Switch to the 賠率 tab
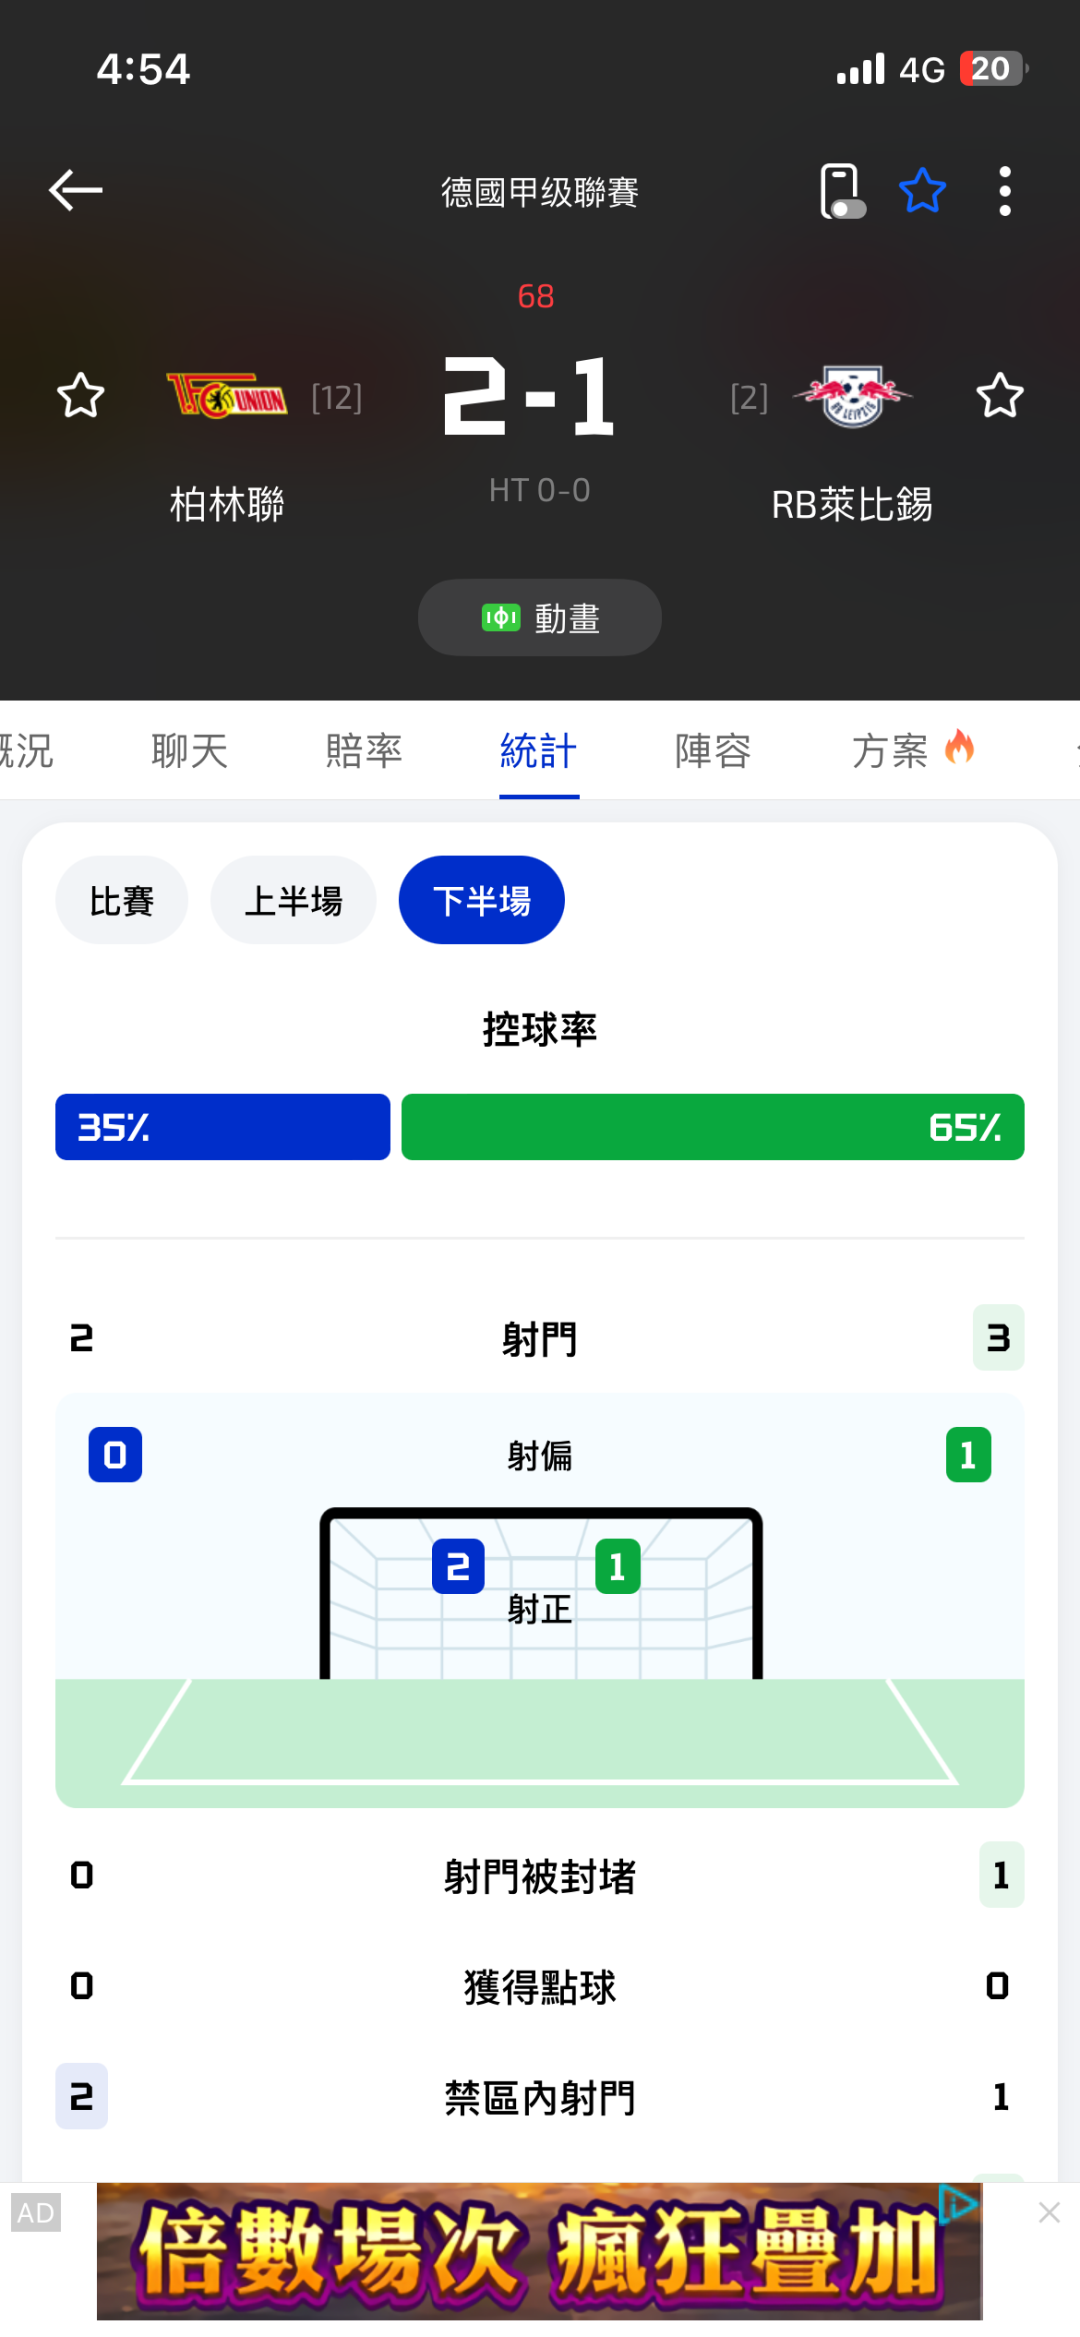 click(x=364, y=751)
